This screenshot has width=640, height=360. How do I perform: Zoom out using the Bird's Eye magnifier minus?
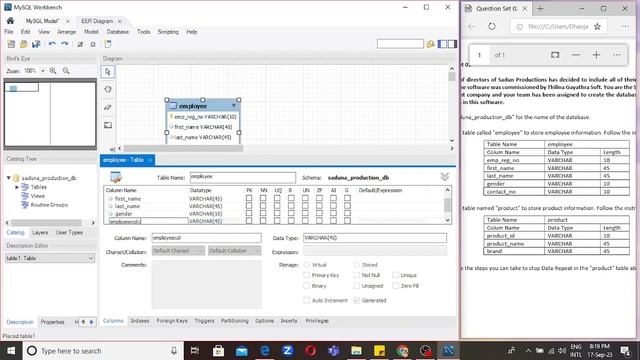(66, 71)
